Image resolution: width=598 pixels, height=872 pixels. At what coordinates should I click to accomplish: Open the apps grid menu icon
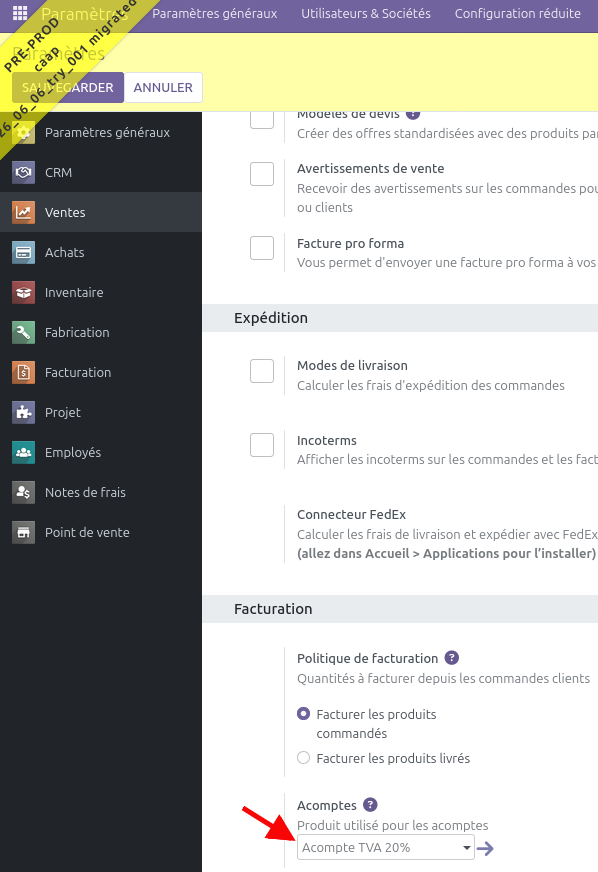click(x=19, y=13)
